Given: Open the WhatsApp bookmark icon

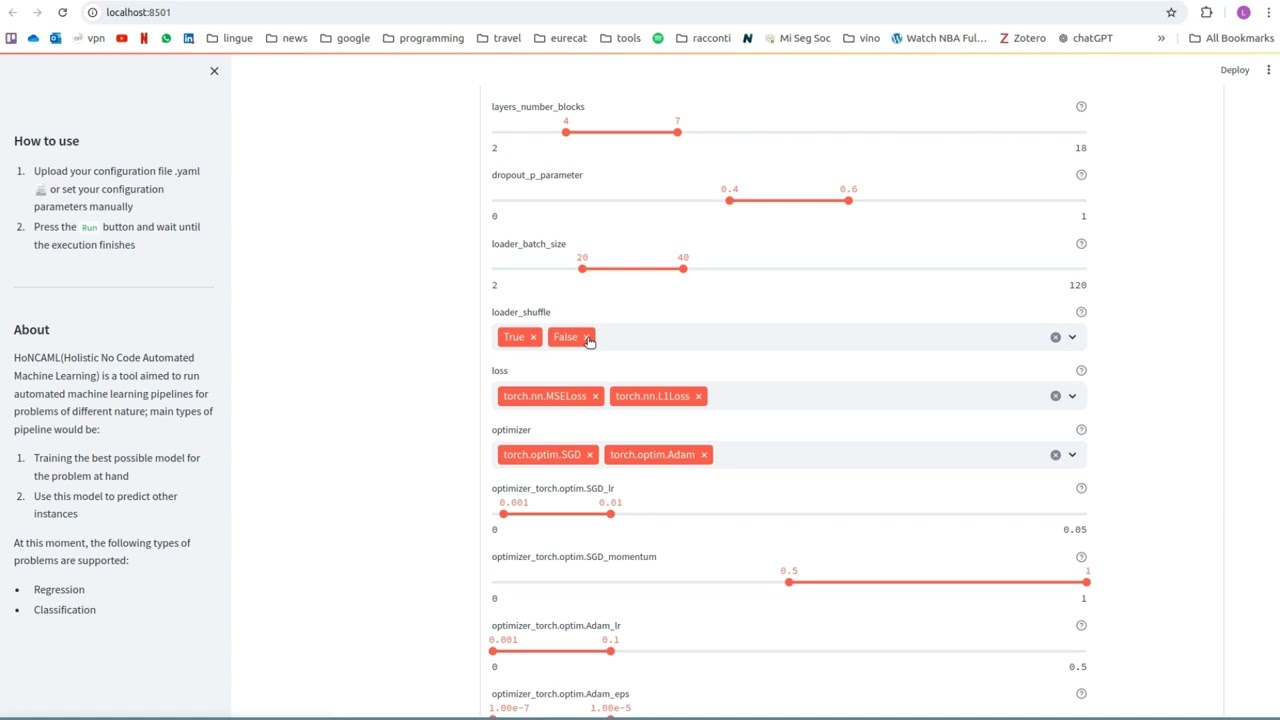Looking at the screenshot, I should pos(166,38).
